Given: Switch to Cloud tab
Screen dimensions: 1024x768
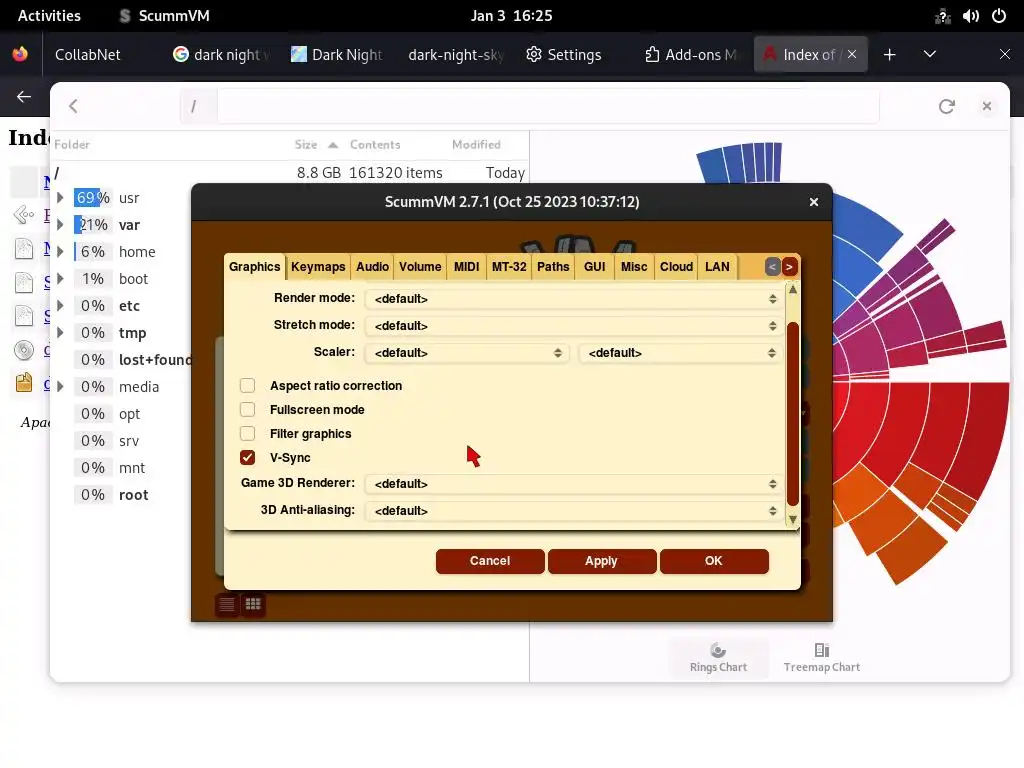Looking at the screenshot, I should click(x=676, y=266).
